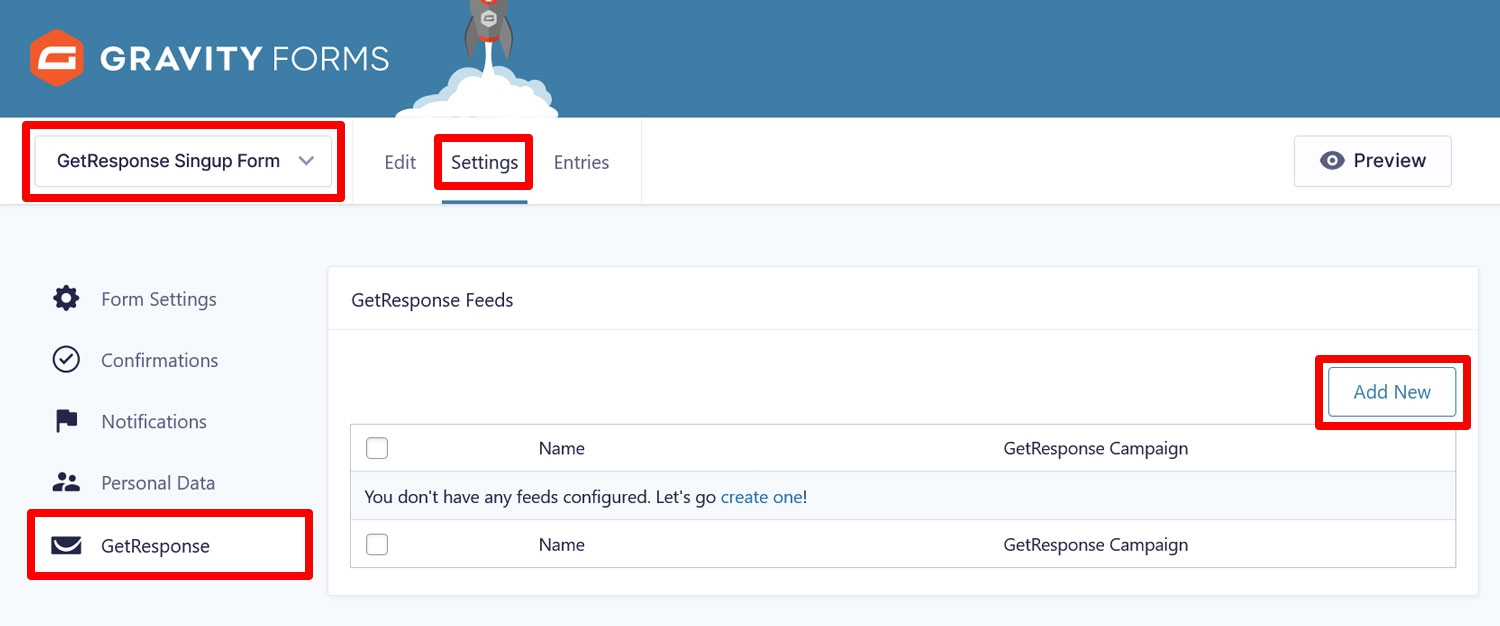1500x626 pixels.
Task: Click the GetResponse Feeds panel title
Action: click(432, 300)
